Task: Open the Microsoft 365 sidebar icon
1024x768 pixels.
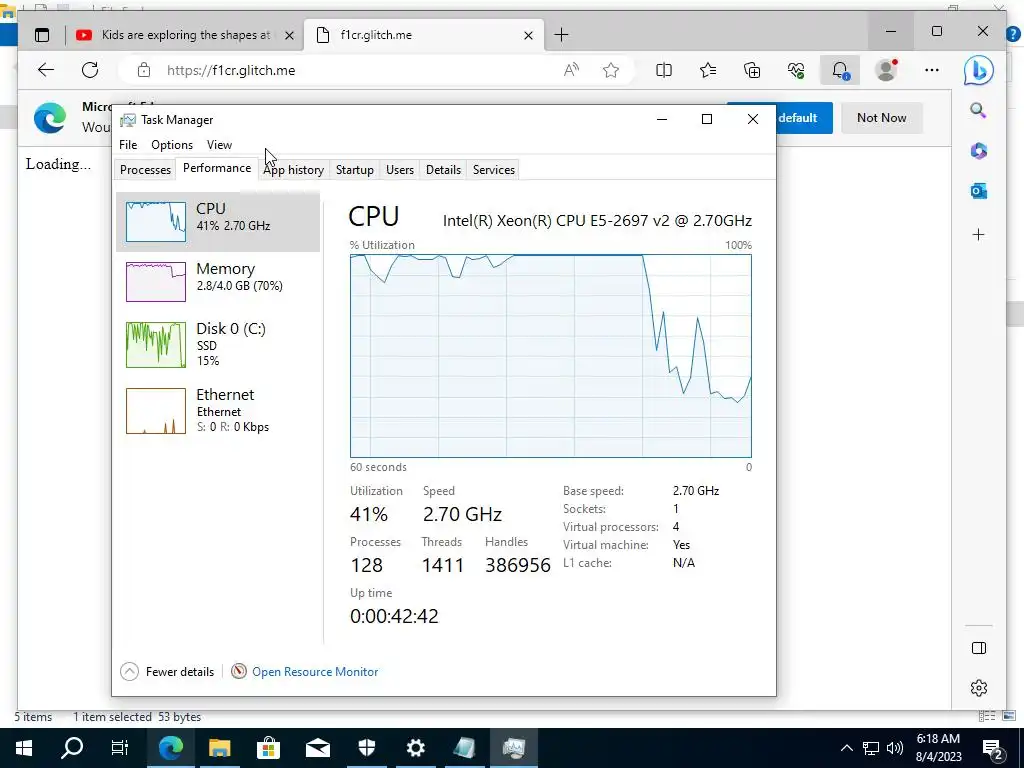Action: 978,151
